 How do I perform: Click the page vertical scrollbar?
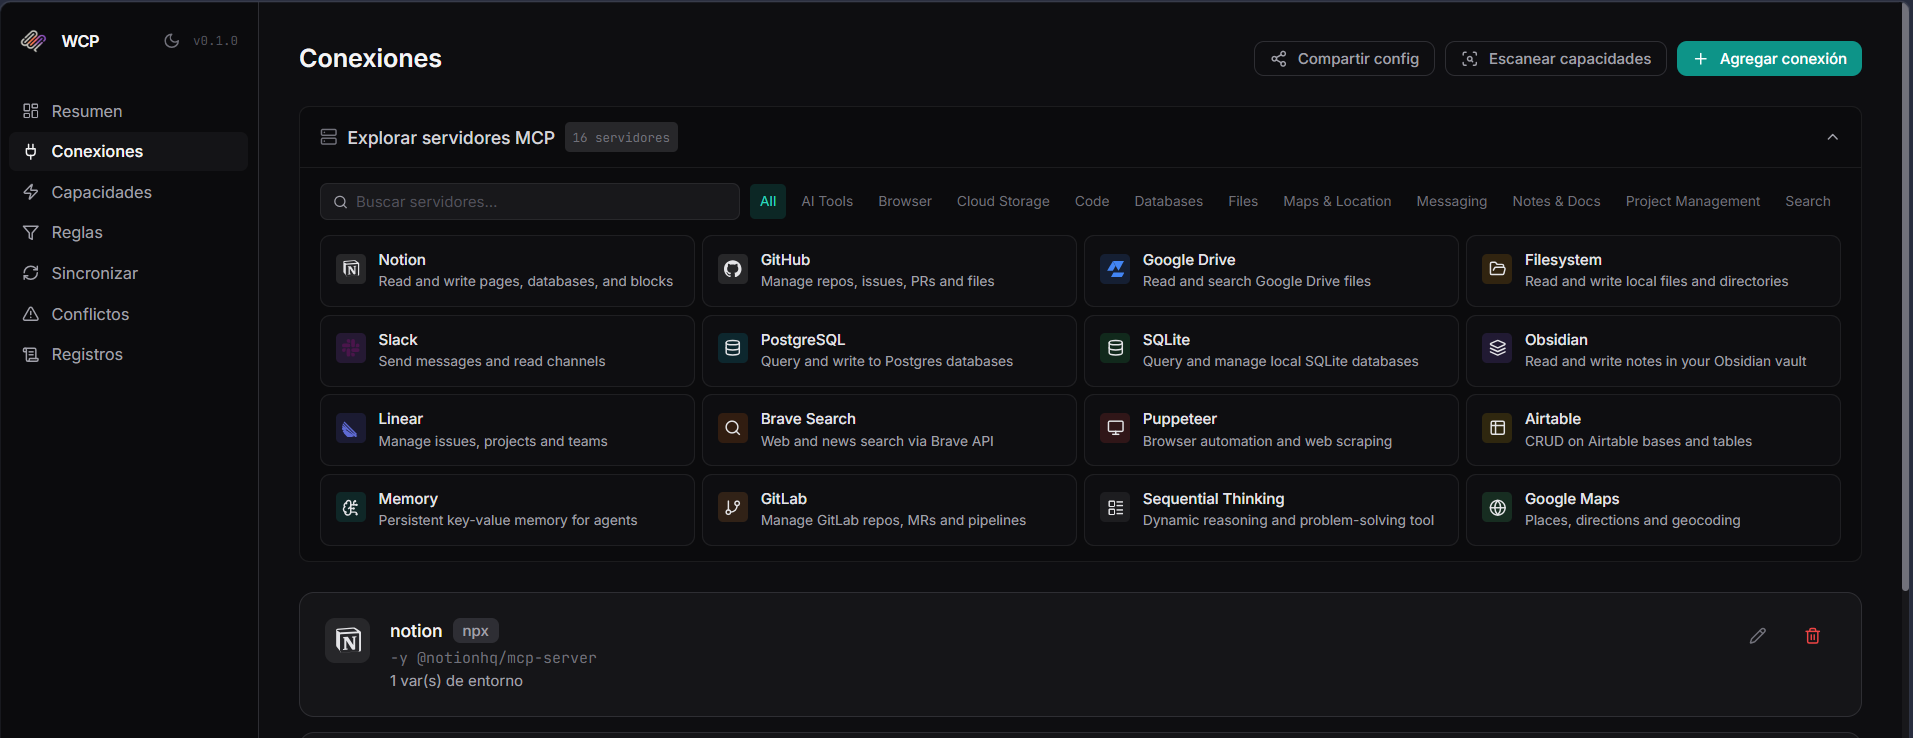point(1906,298)
